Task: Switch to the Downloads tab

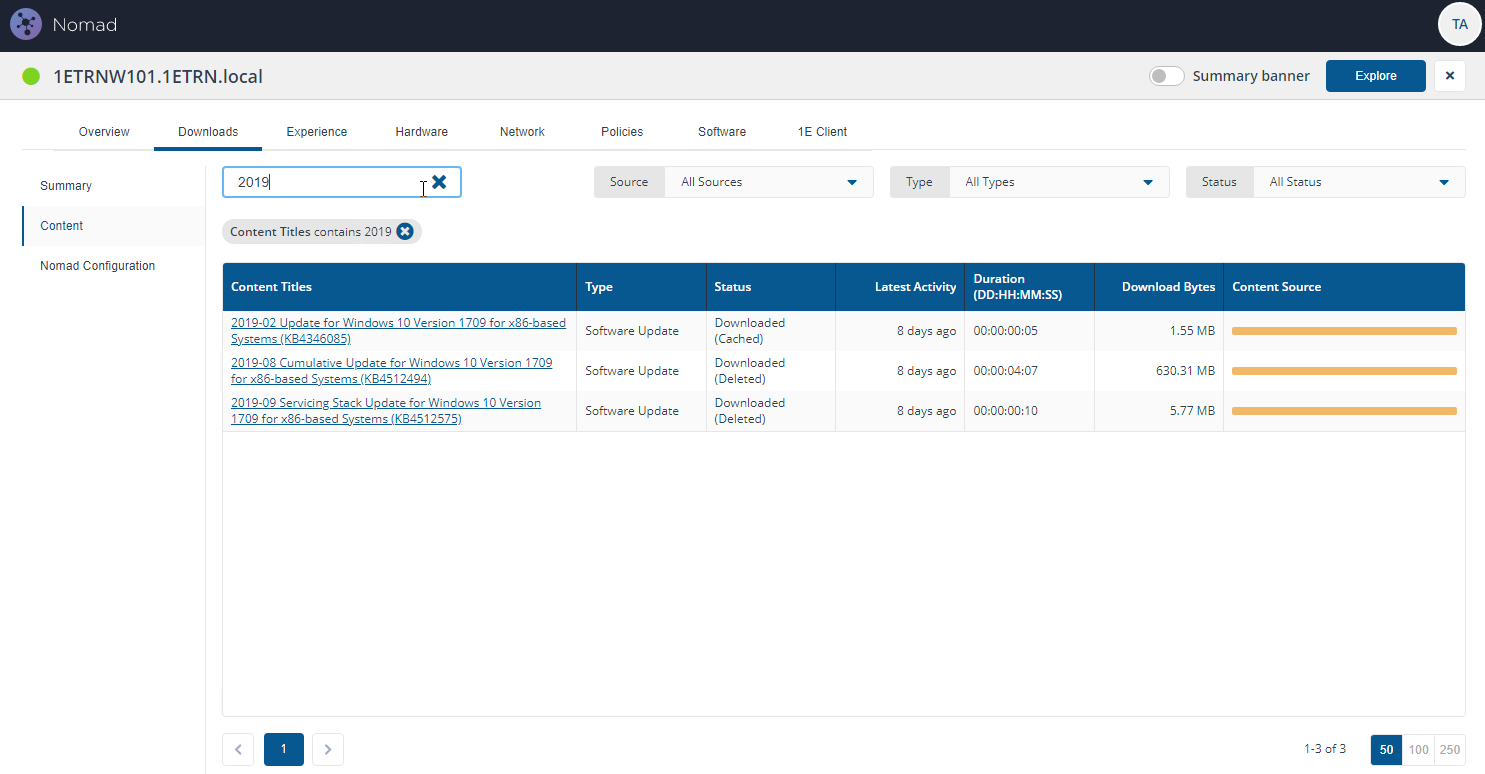Action: click(x=208, y=132)
